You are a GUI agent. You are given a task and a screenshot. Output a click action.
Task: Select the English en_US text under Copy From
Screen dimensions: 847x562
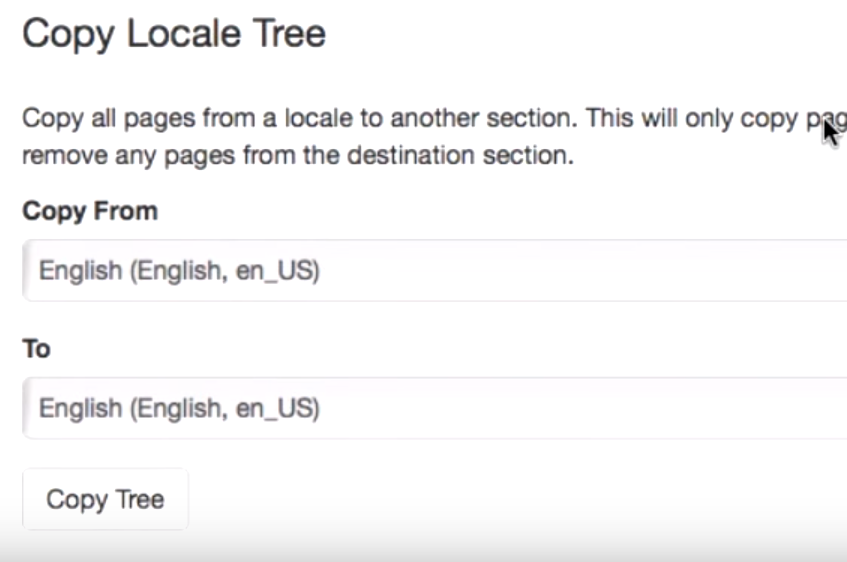point(179,271)
